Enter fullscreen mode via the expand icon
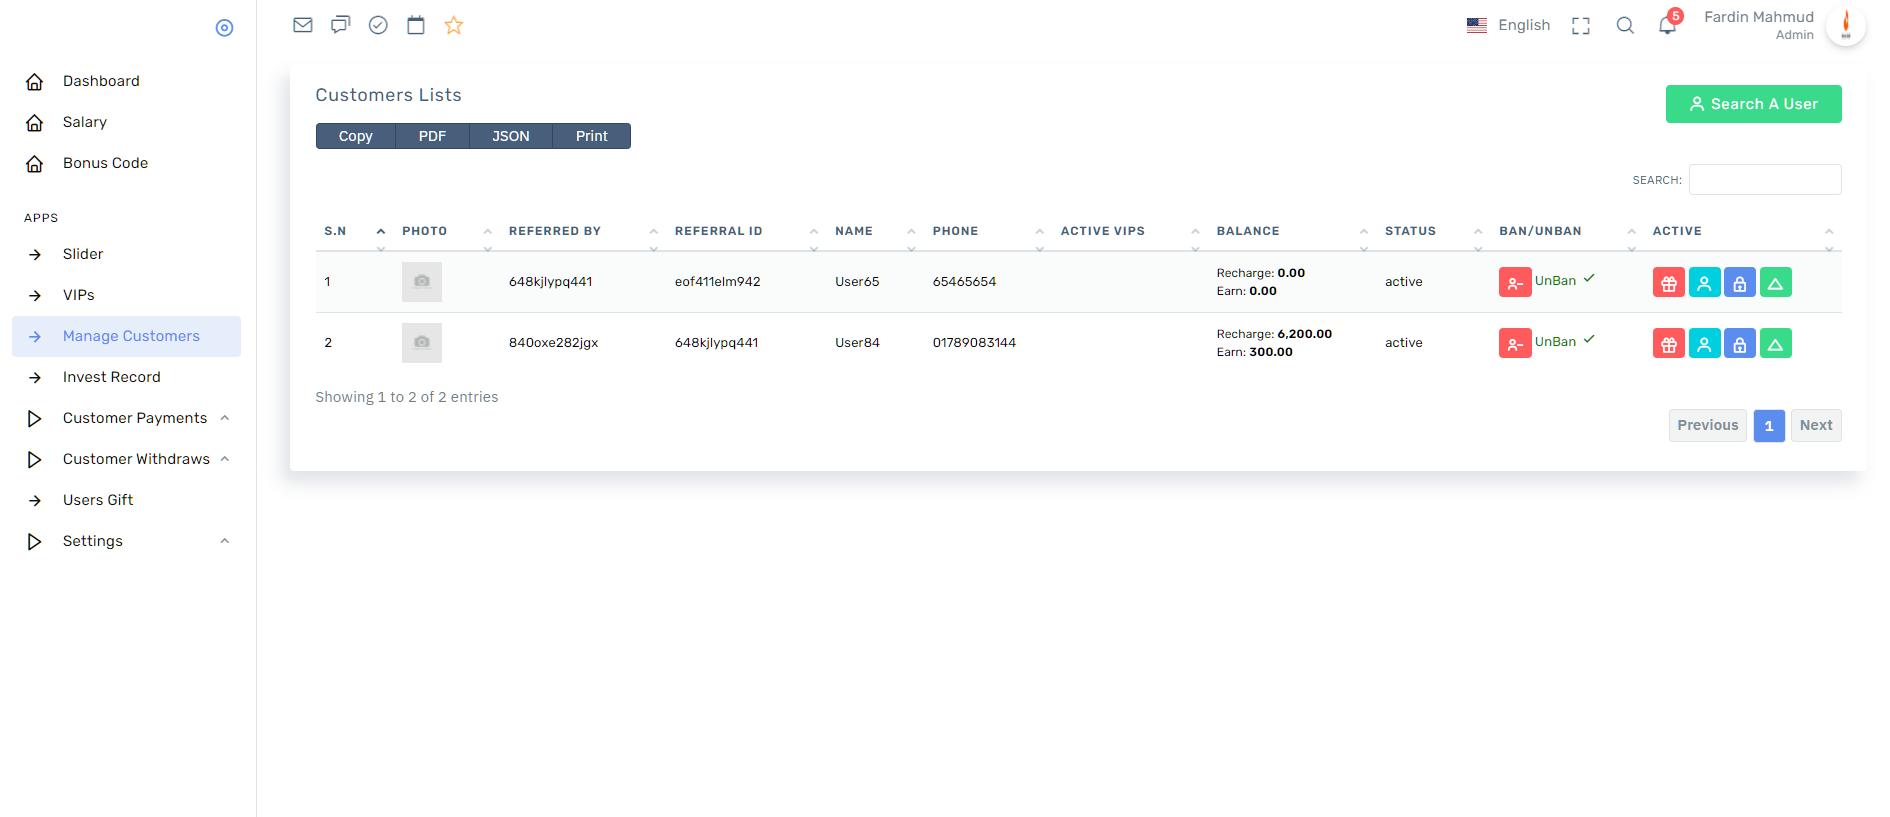 [x=1581, y=26]
